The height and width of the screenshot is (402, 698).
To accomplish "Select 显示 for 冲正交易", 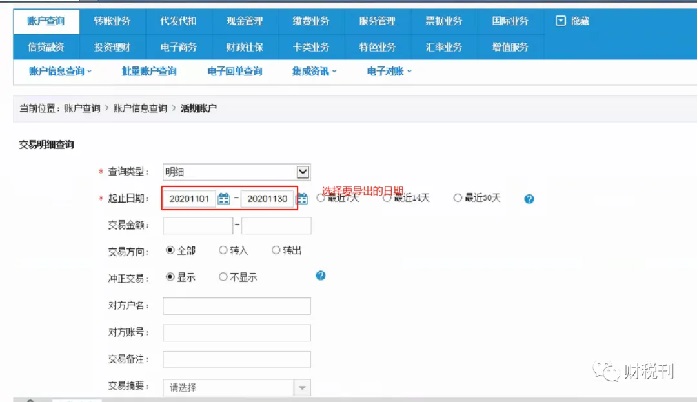I will click(170, 277).
